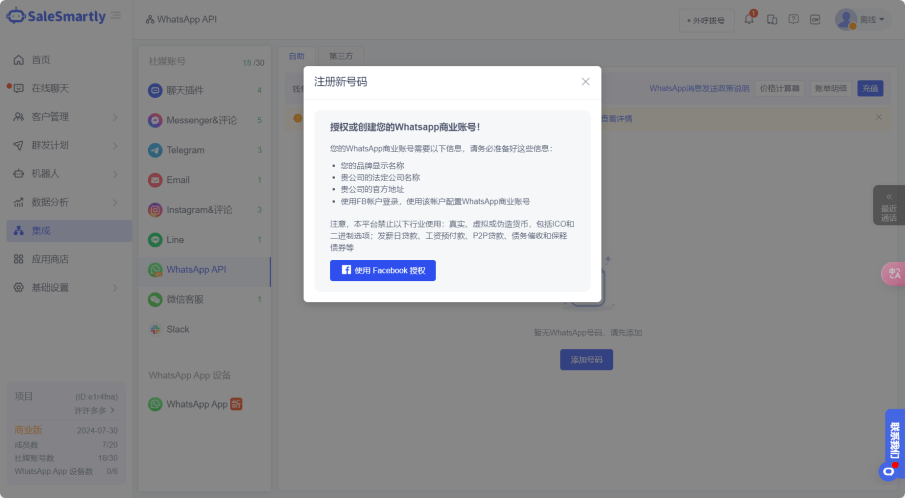Click the Messenger&评论 channel icon
The width and height of the screenshot is (905, 498).
(x=155, y=120)
